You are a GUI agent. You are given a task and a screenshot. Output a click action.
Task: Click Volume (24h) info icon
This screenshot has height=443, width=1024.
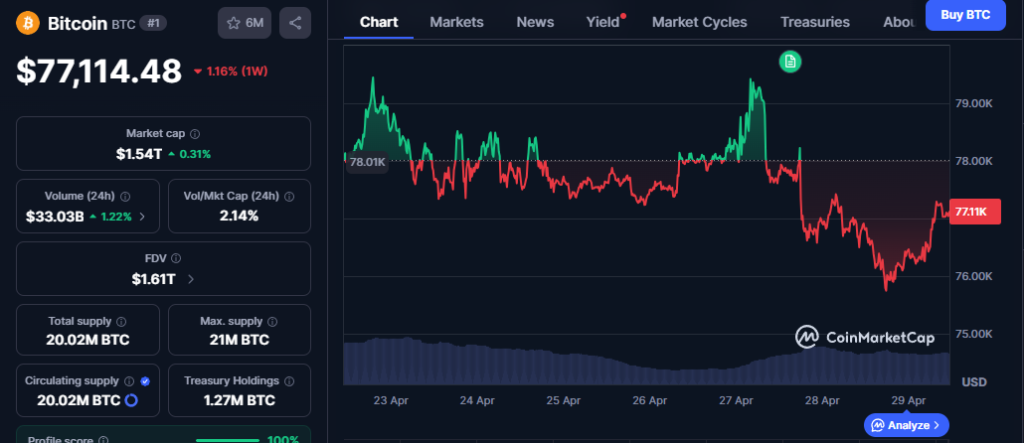pos(124,197)
